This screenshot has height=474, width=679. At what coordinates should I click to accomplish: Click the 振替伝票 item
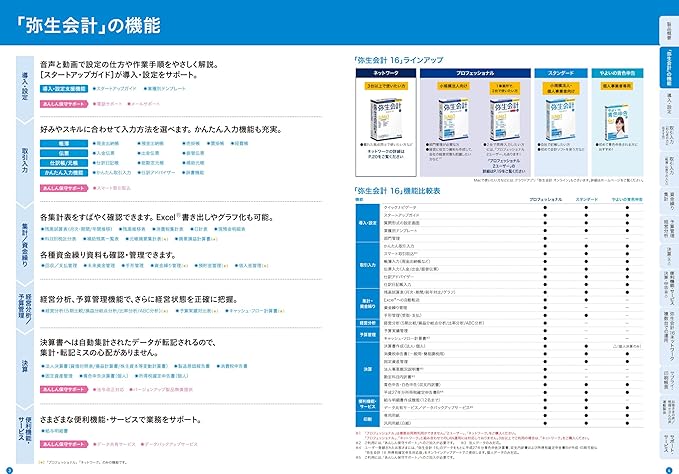[x=193, y=153]
